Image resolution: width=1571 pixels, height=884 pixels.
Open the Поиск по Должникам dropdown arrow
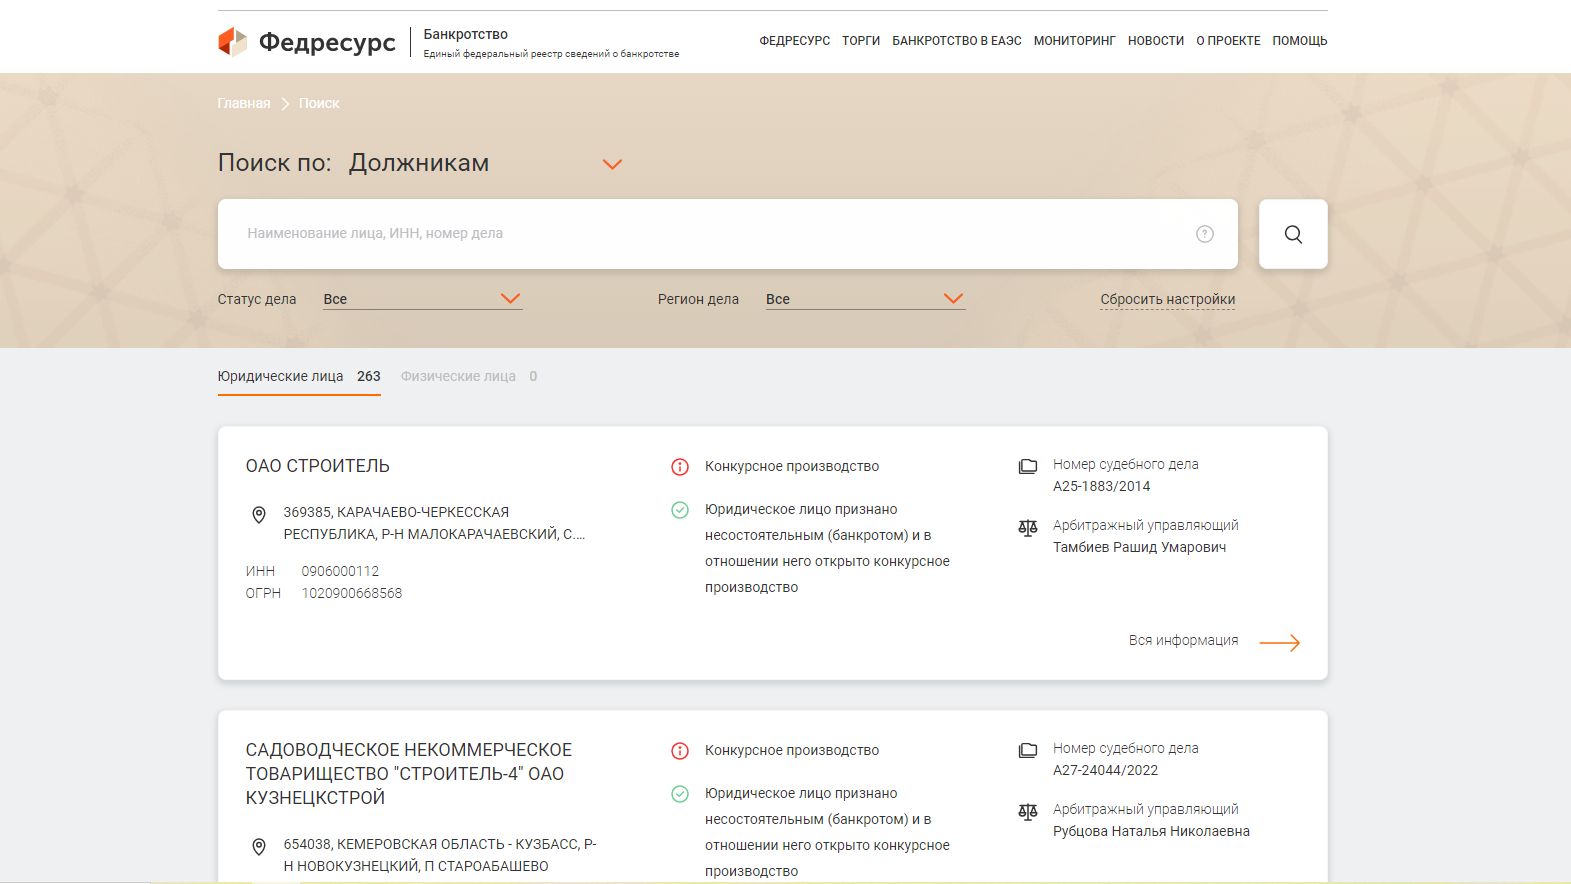pyautogui.click(x=613, y=164)
